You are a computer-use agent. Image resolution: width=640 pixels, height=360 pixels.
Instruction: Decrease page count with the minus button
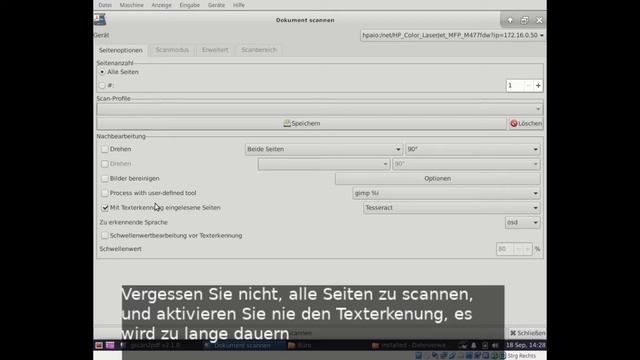point(529,85)
